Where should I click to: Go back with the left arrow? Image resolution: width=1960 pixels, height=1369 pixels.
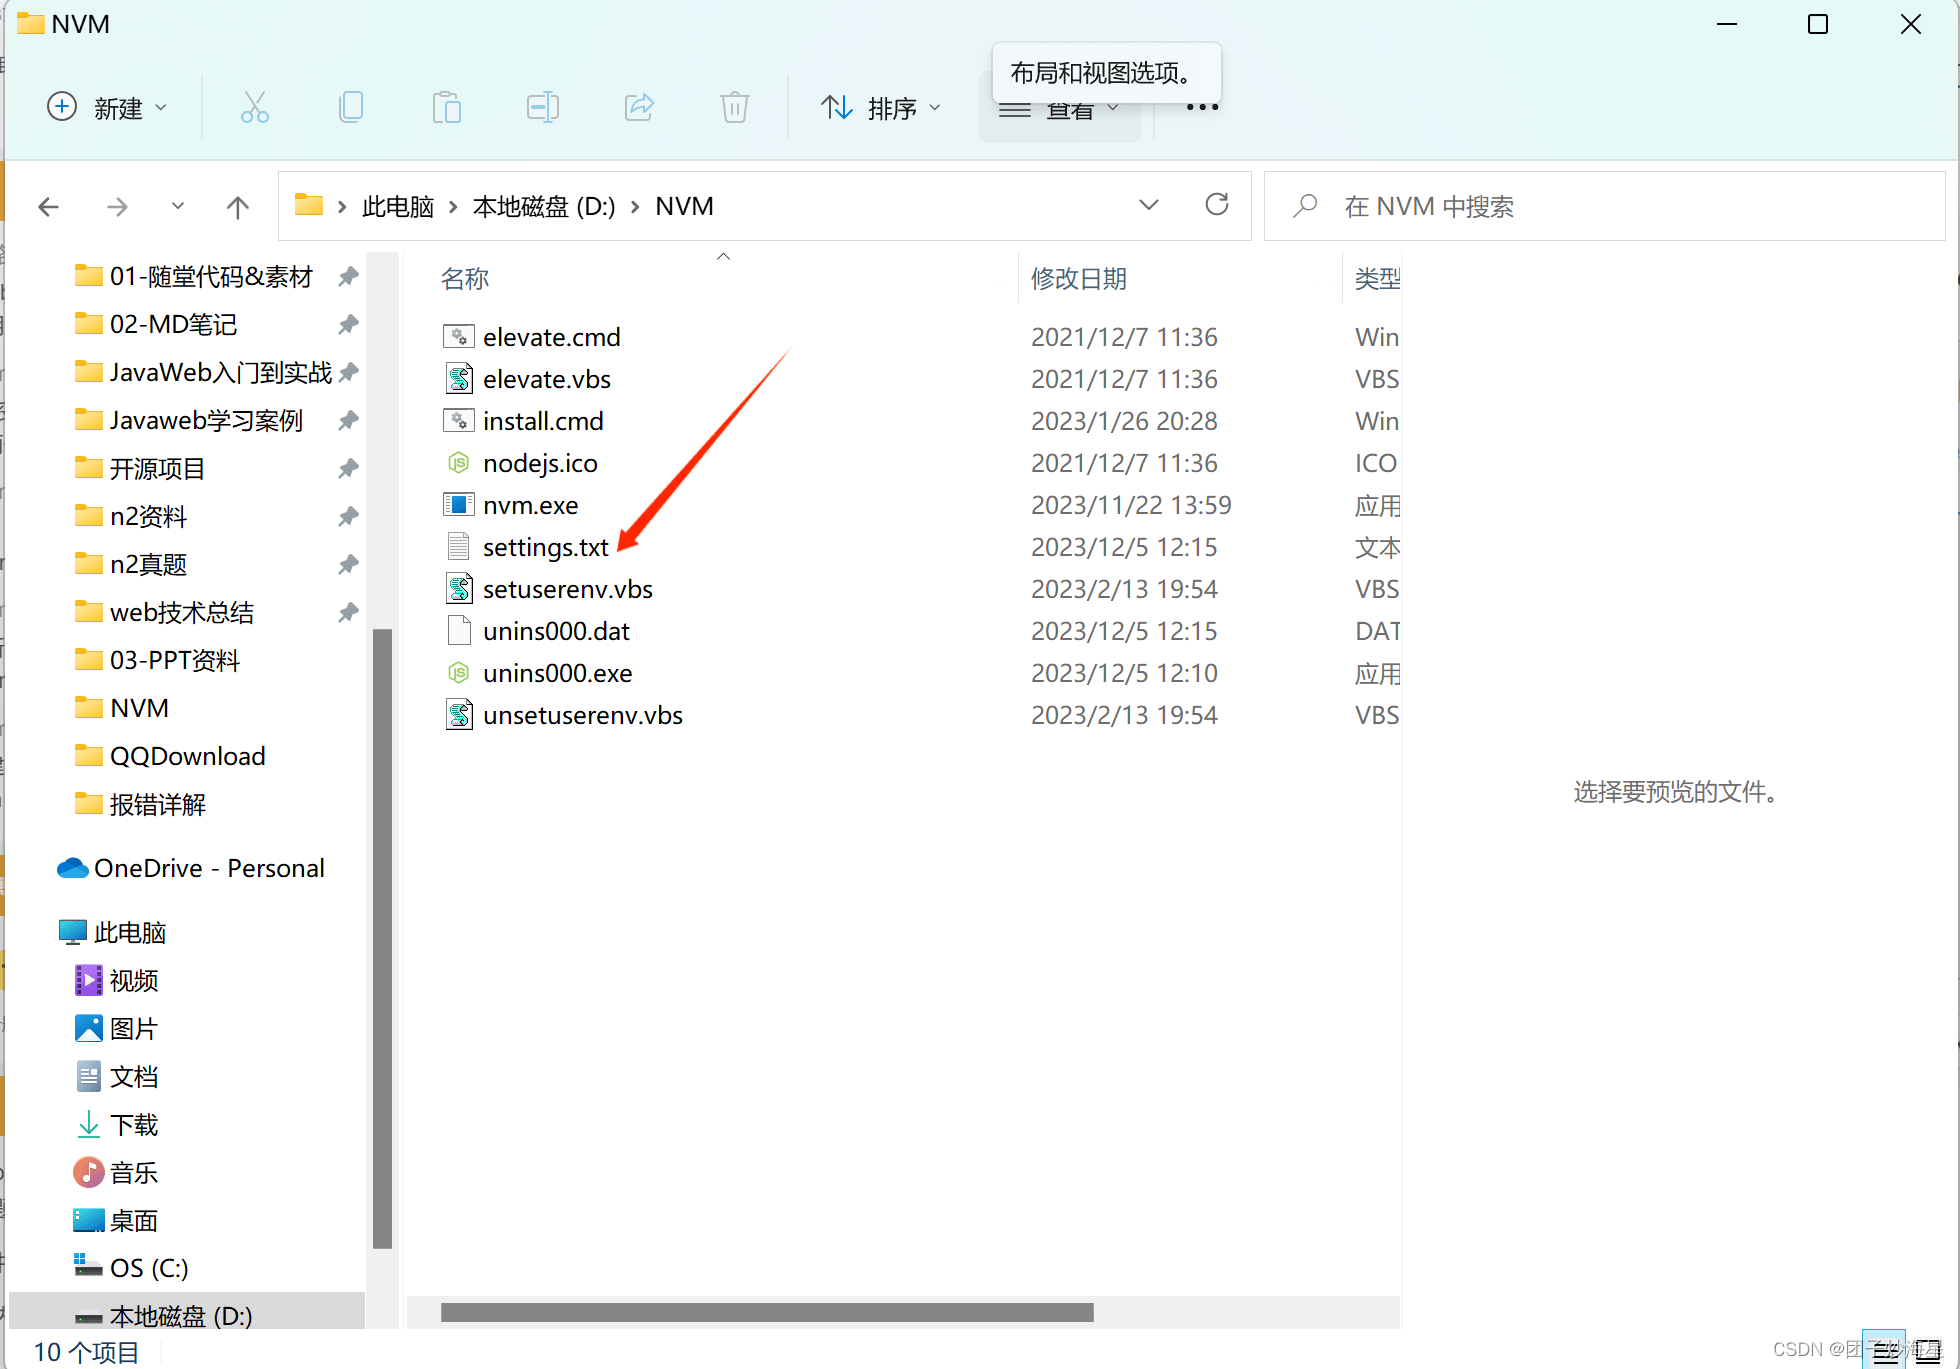click(x=48, y=207)
